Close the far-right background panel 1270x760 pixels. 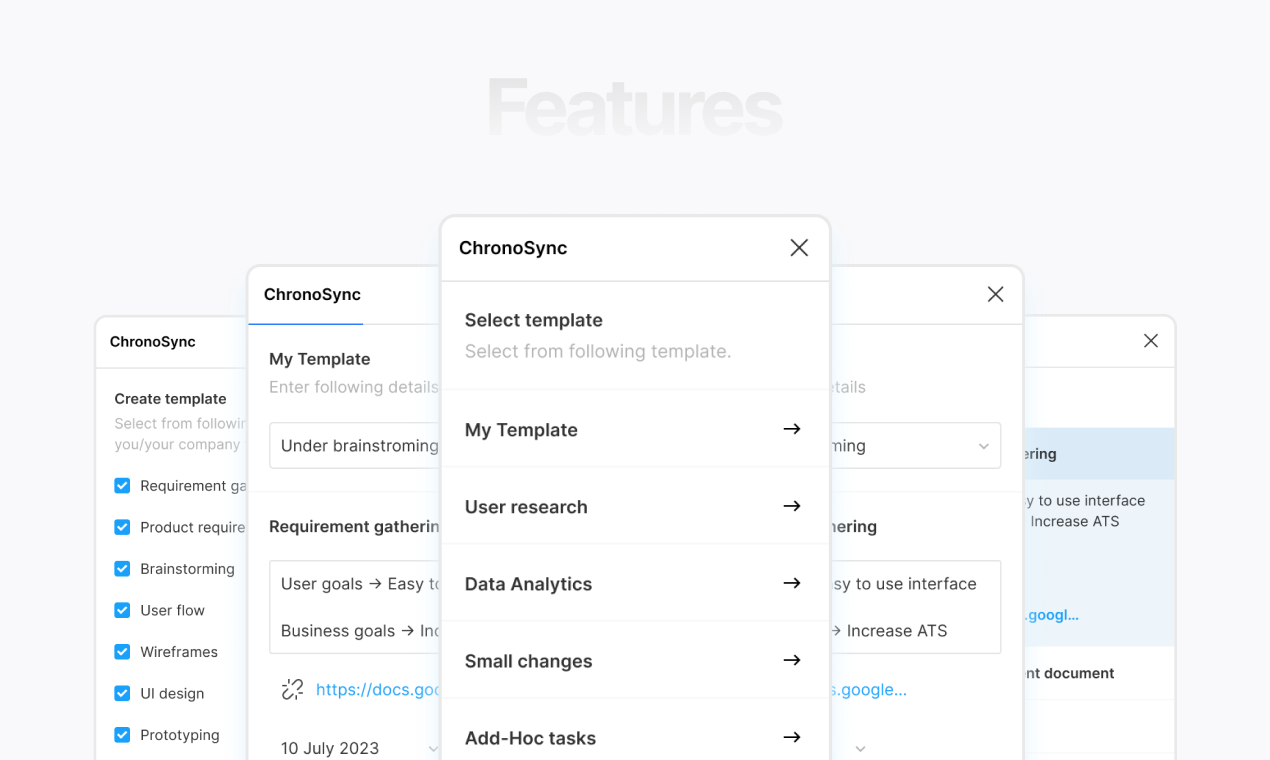[x=1151, y=341]
